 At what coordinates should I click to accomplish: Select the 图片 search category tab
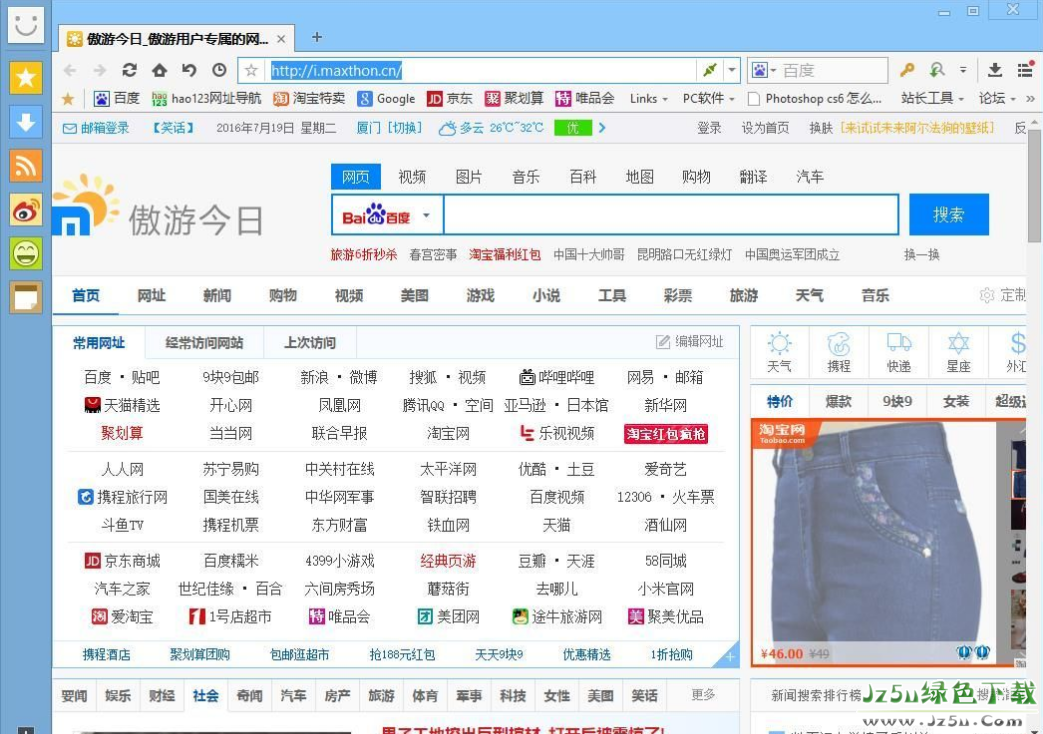coord(469,177)
